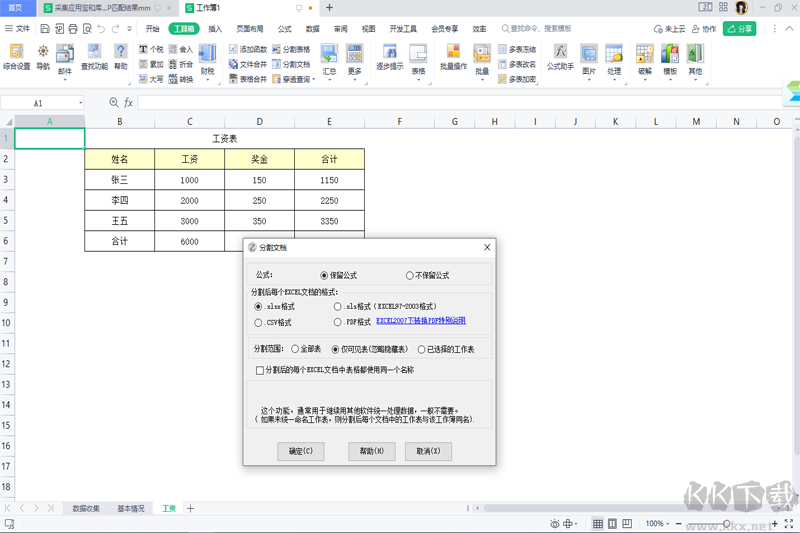This screenshot has height=533, width=800.
Task: Open the cell name box dropdown arrow
Action: click(x=80, y=103)
